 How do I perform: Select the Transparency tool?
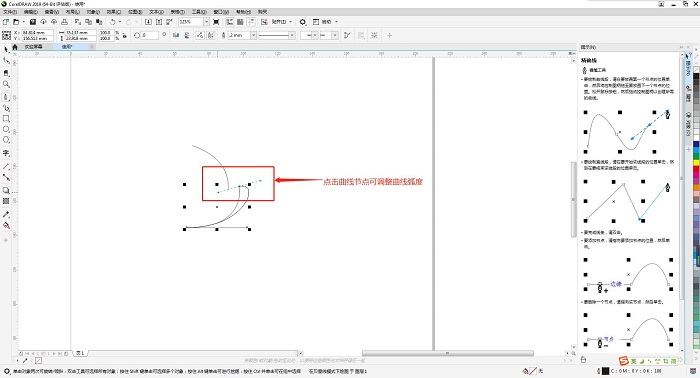click(6, 201)
